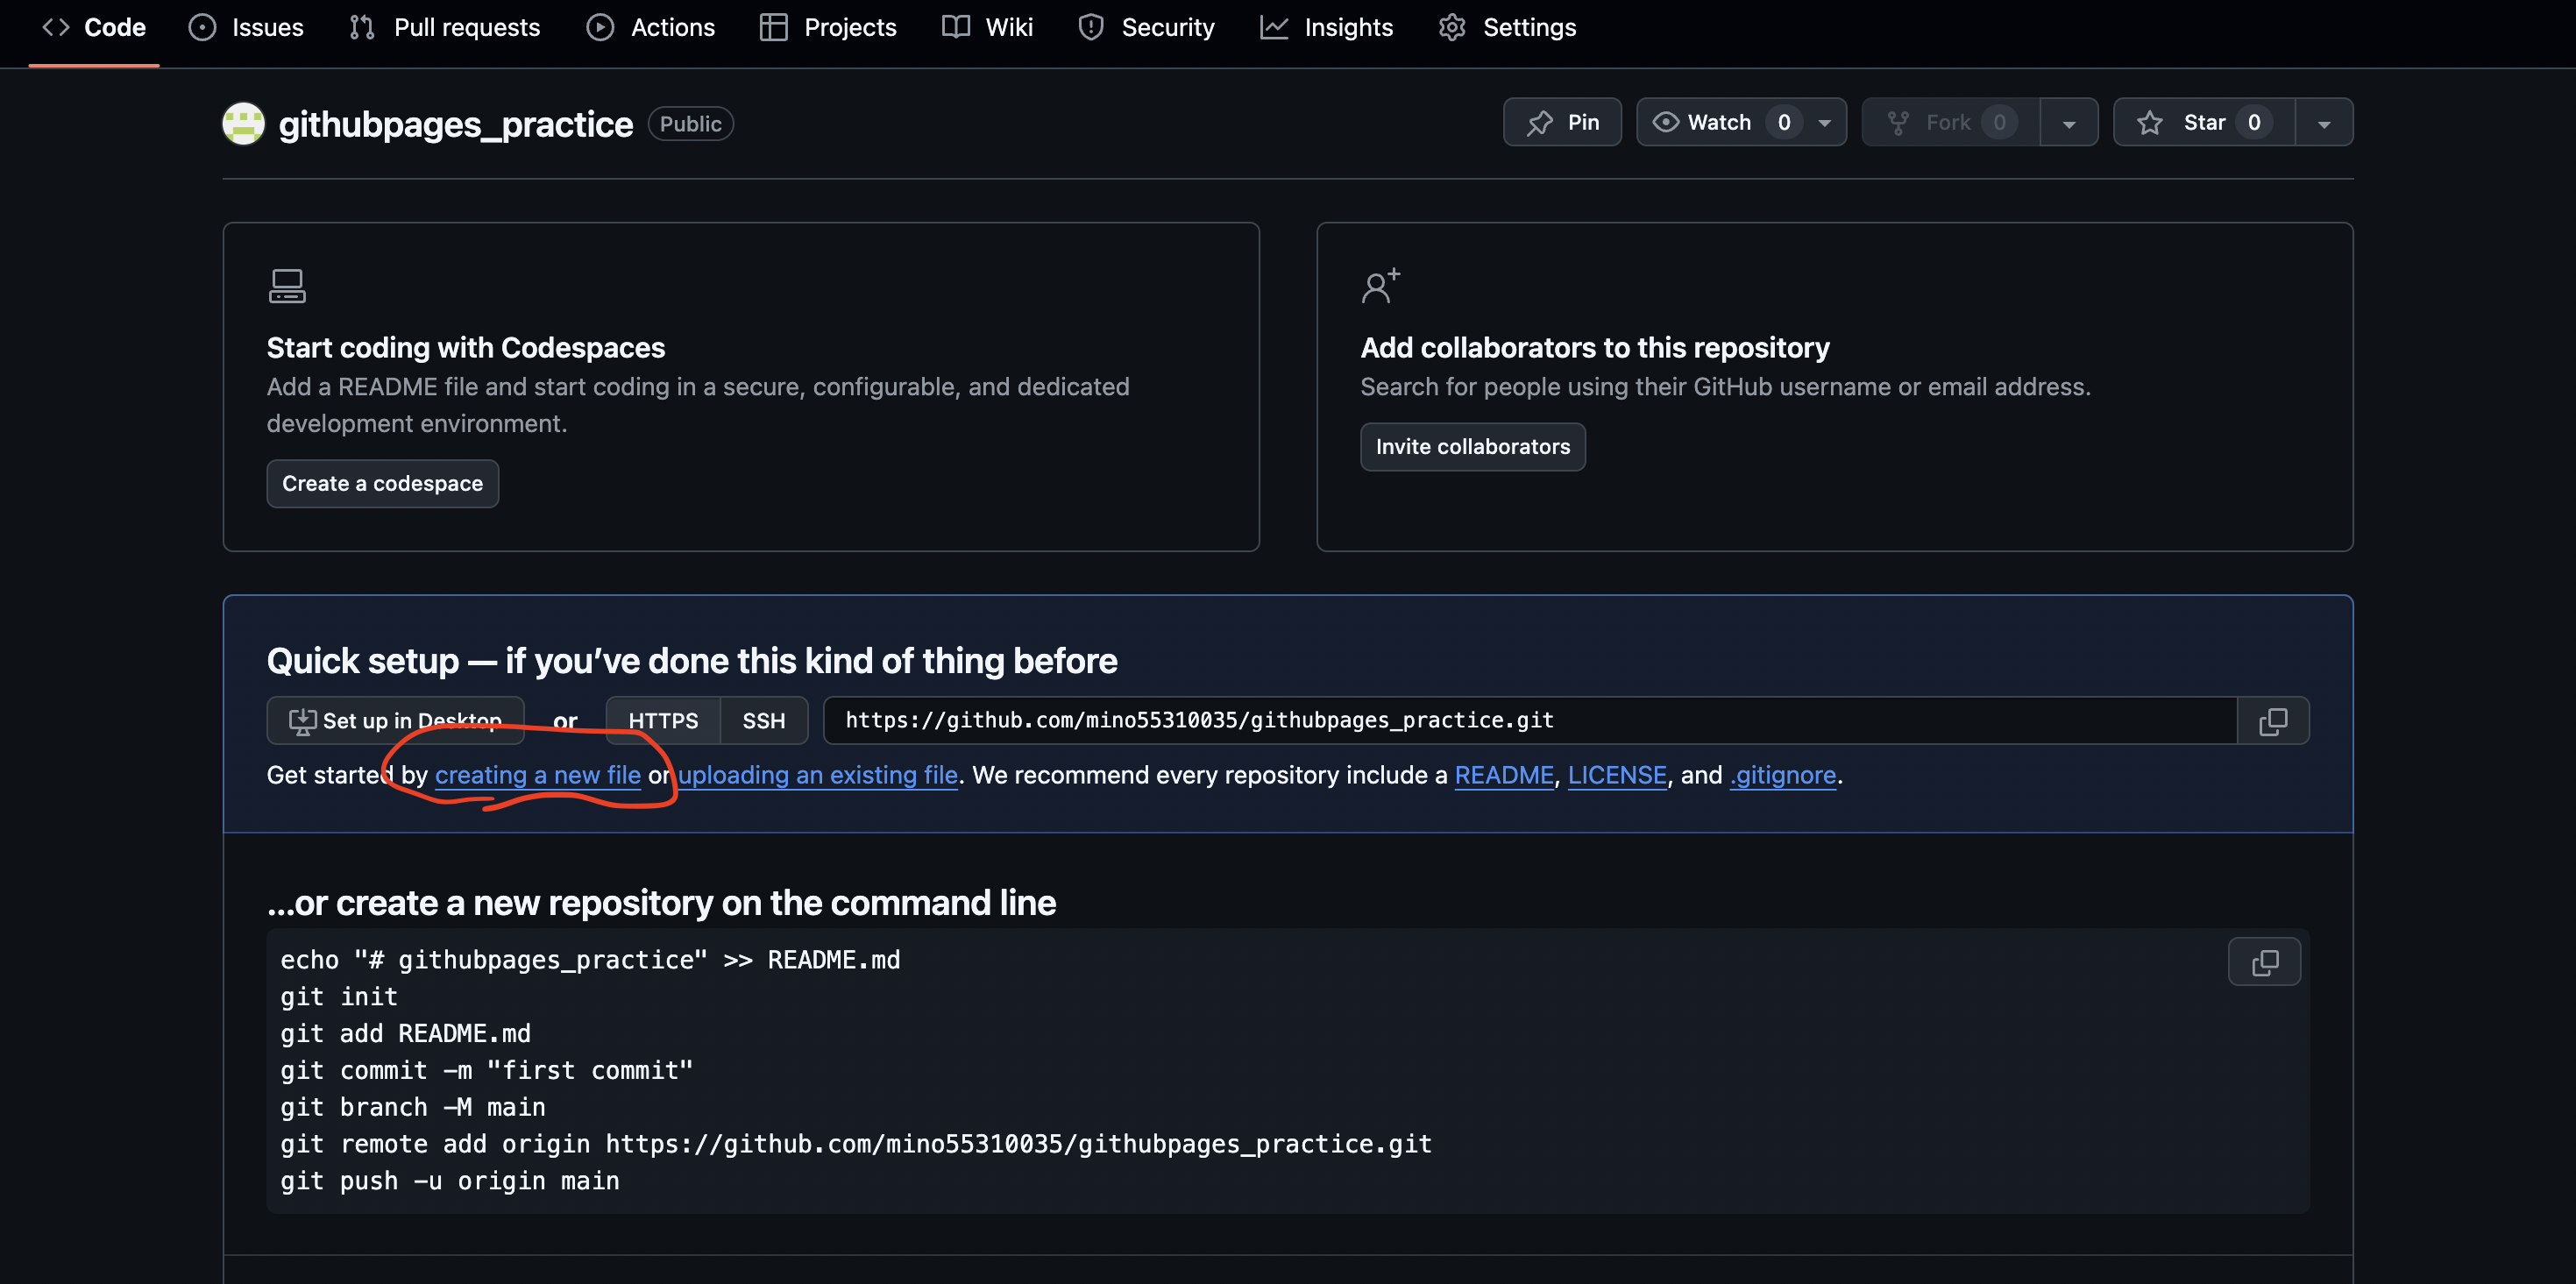Open the Watch options dropdown

click(x=1824, y=121)
